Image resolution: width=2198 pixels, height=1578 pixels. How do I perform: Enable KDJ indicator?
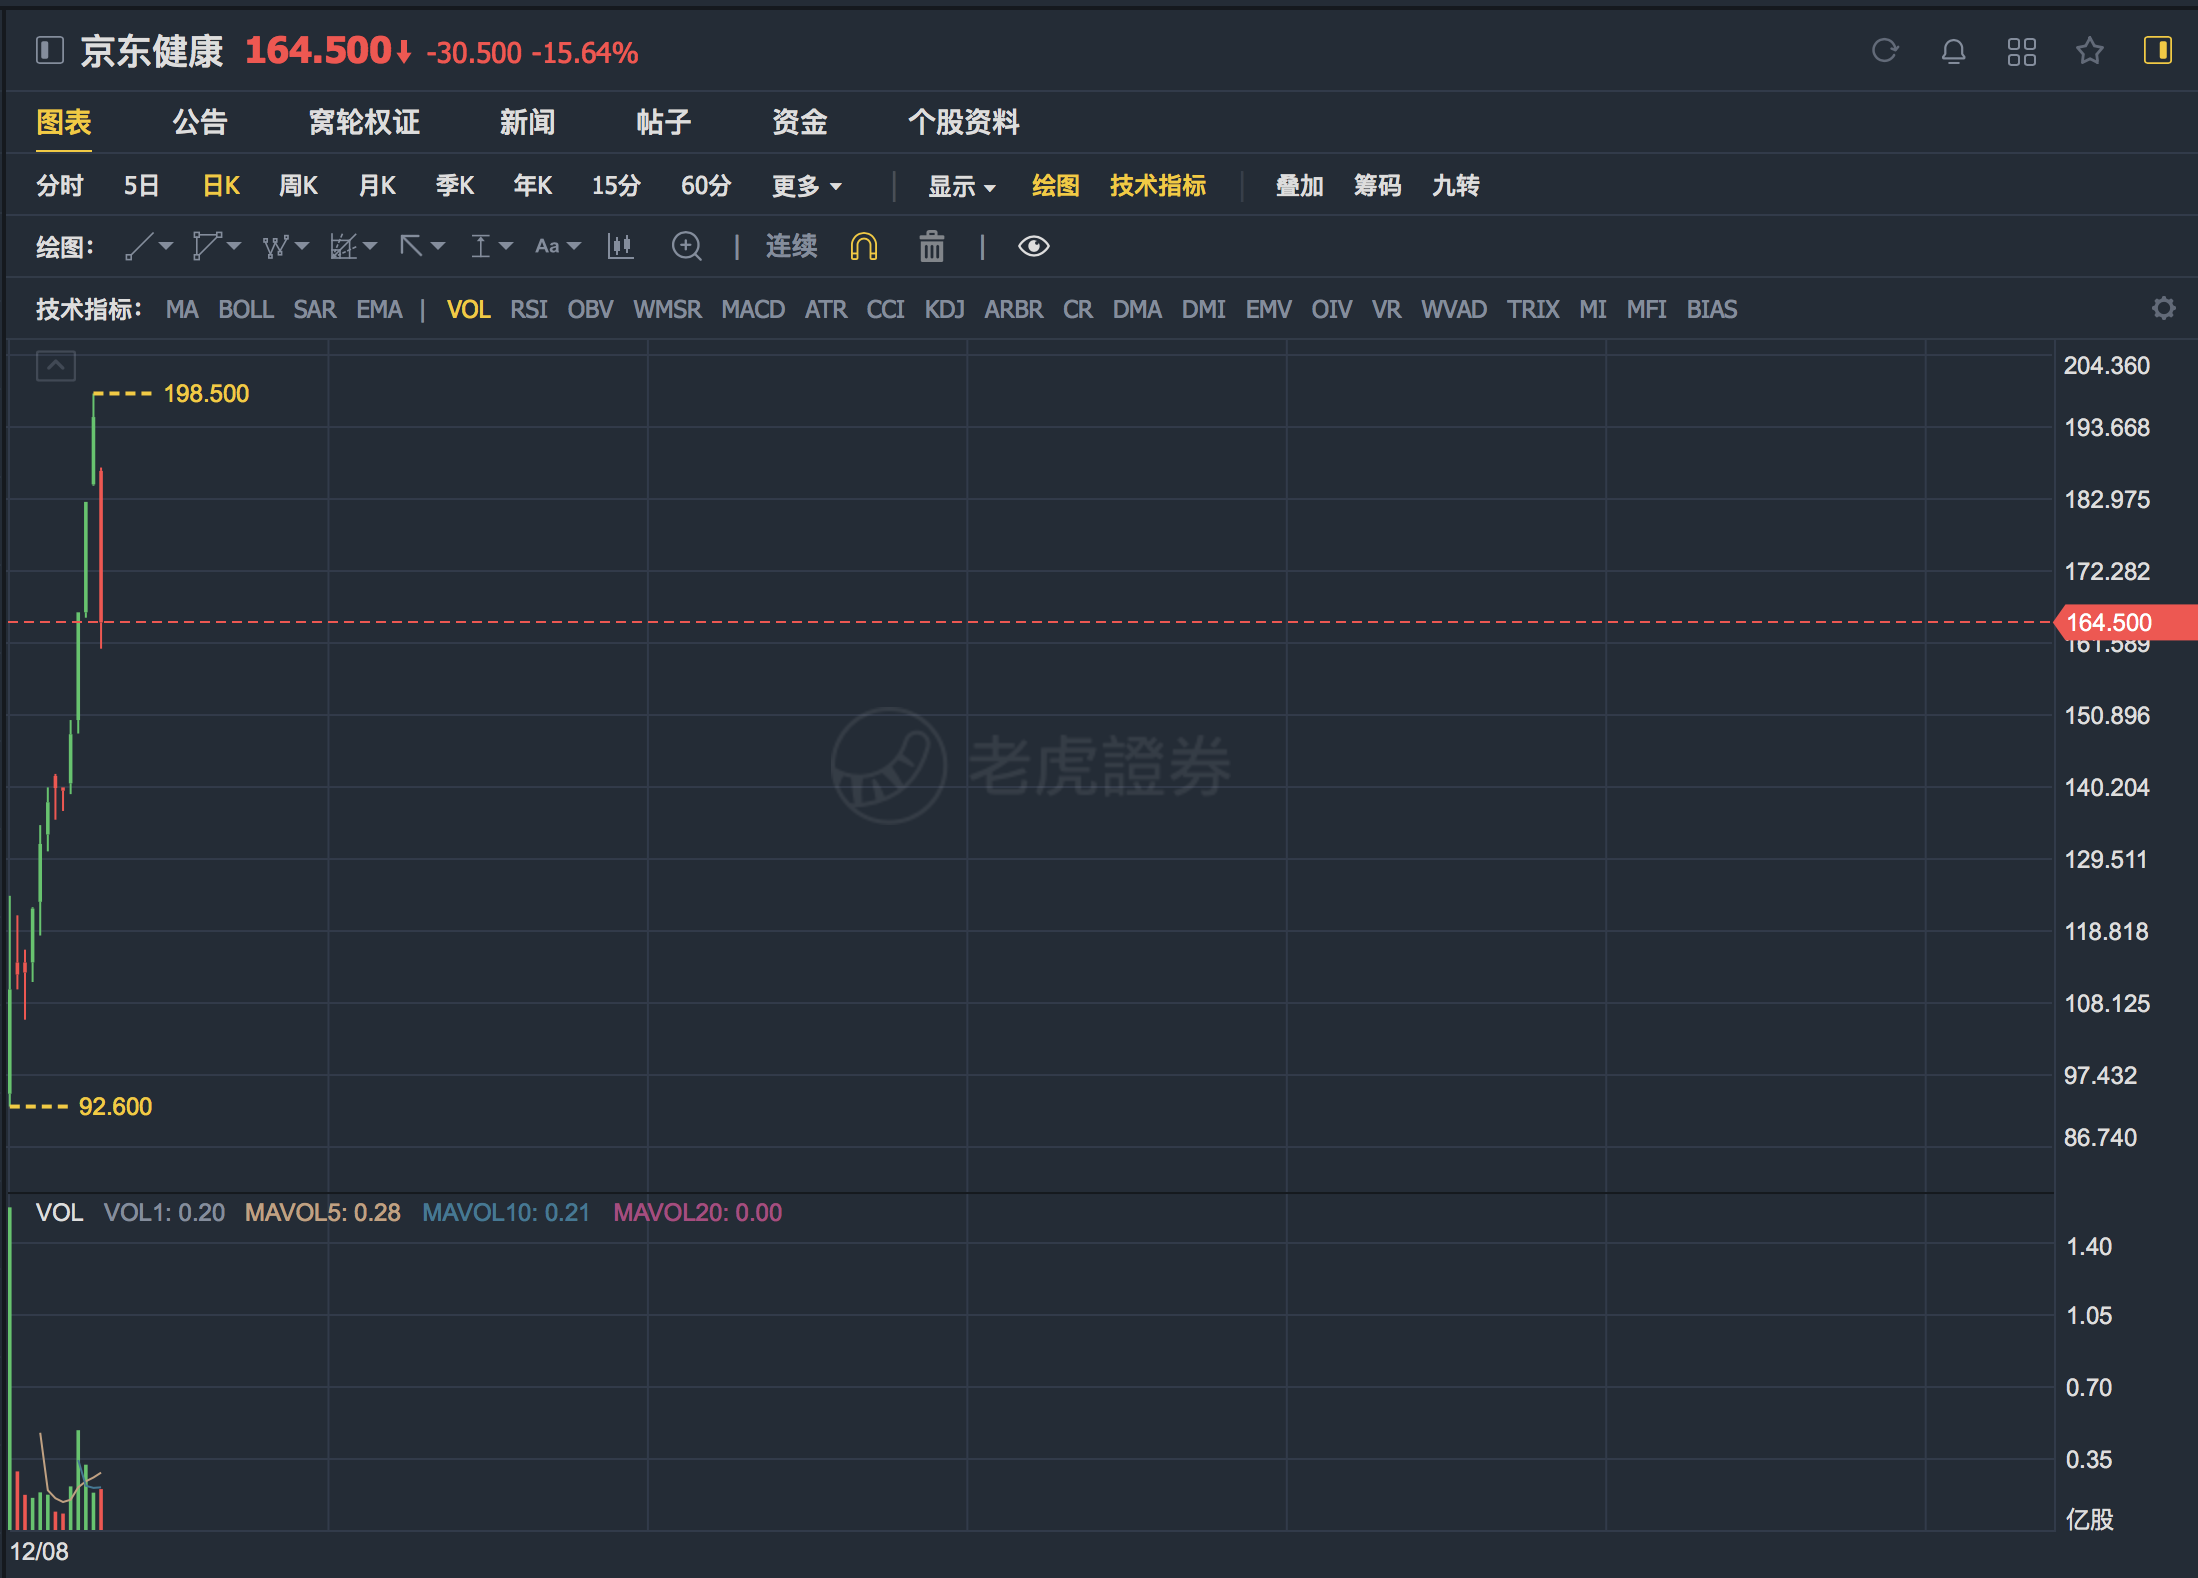pyautogui.click(x=944, y=309)
